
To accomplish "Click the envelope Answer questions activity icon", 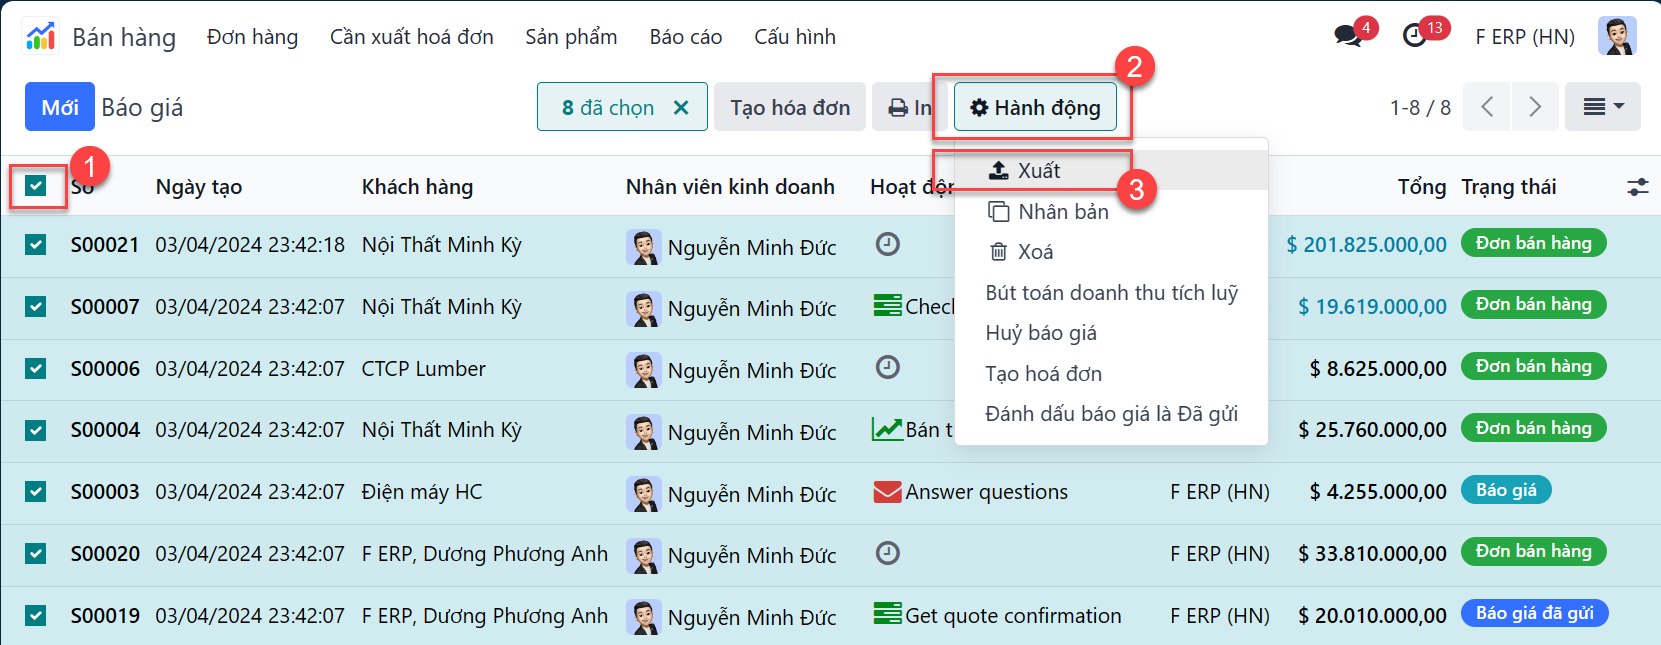I will (887, 492).
